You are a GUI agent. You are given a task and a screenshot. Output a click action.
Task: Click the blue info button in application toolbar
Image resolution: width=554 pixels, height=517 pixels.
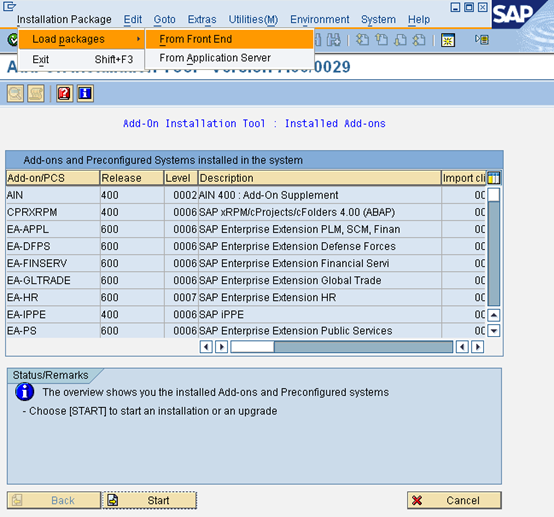click(85, 94)
